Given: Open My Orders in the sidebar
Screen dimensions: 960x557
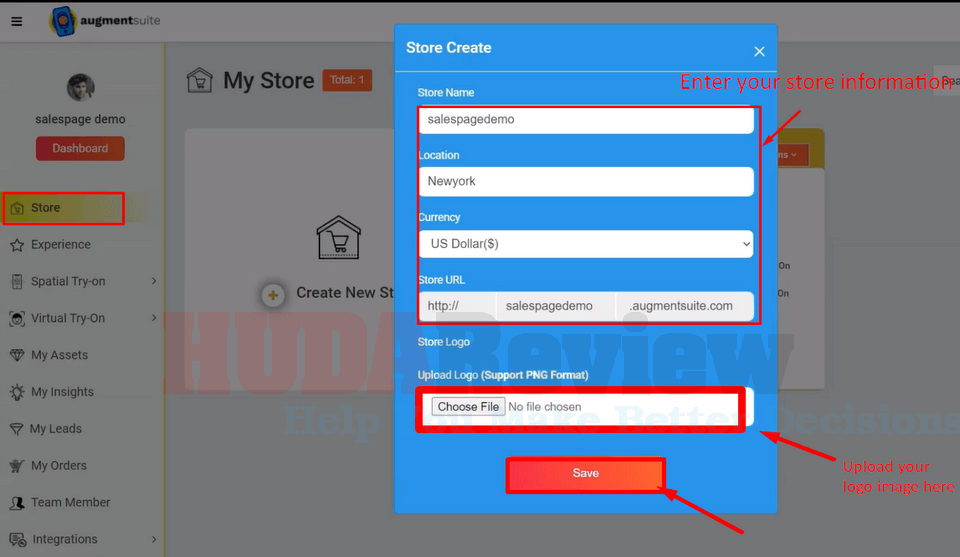Looking at the screenshot, I should (x=59, y=465).
